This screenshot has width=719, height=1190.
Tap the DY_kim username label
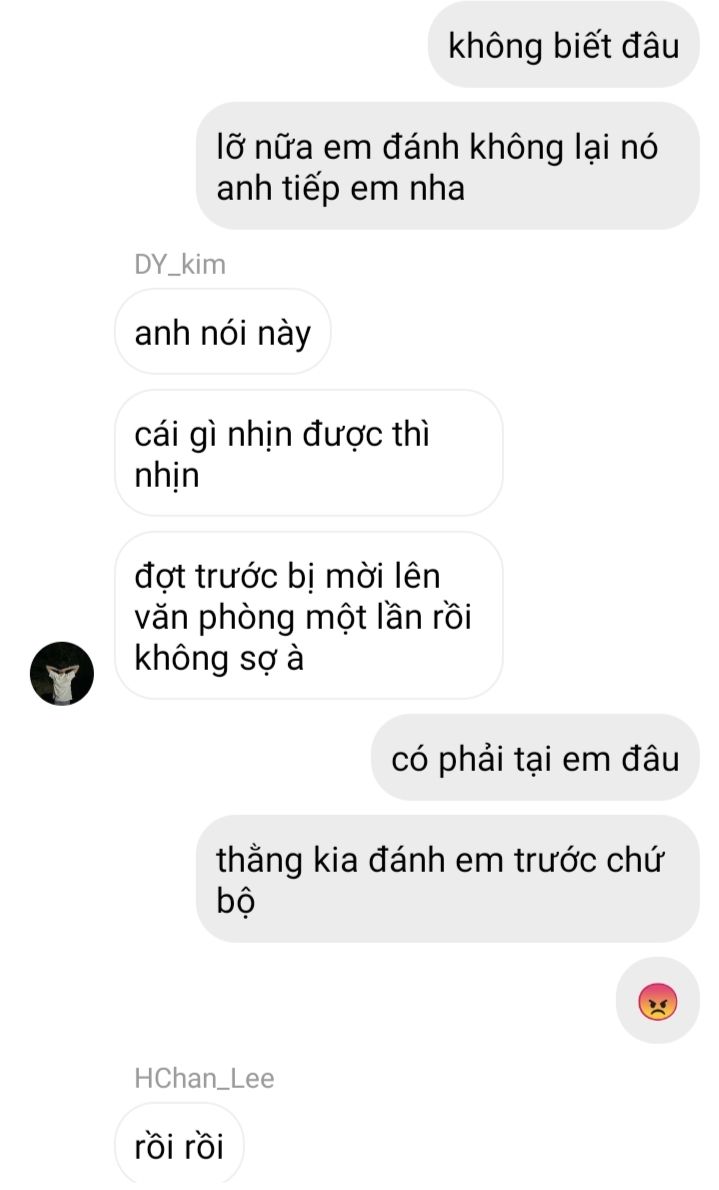coord(180,264)
